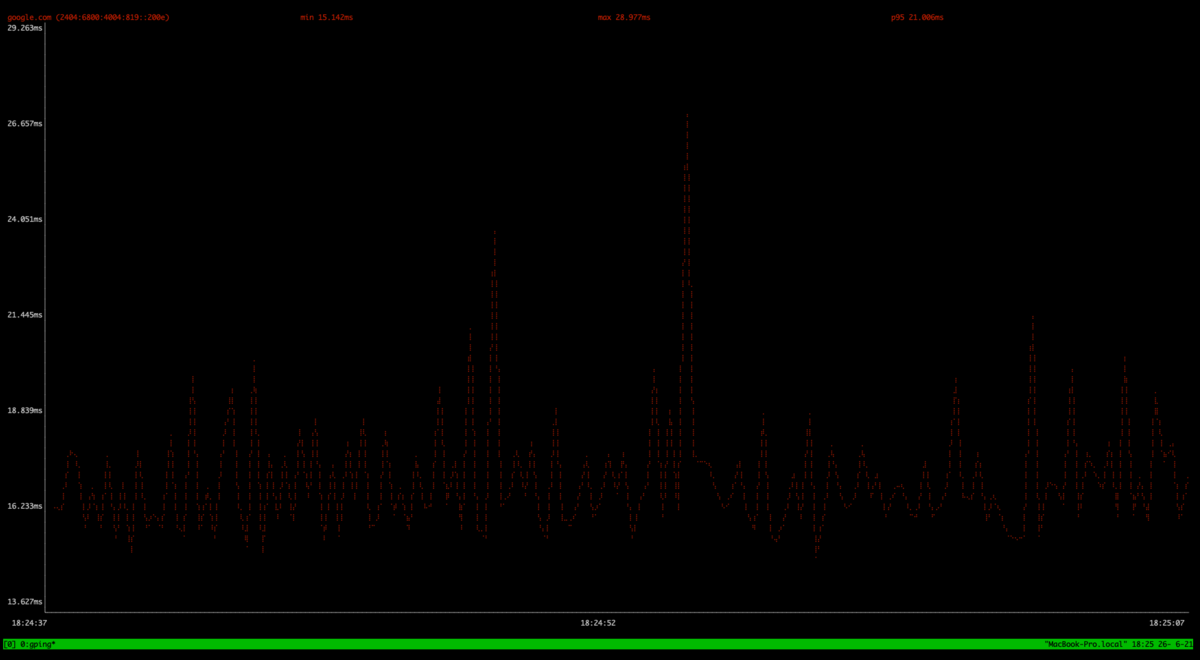1200x660 pixels.
Task: Click the p95 21.006ms statistic
Action: click(917, 17)
